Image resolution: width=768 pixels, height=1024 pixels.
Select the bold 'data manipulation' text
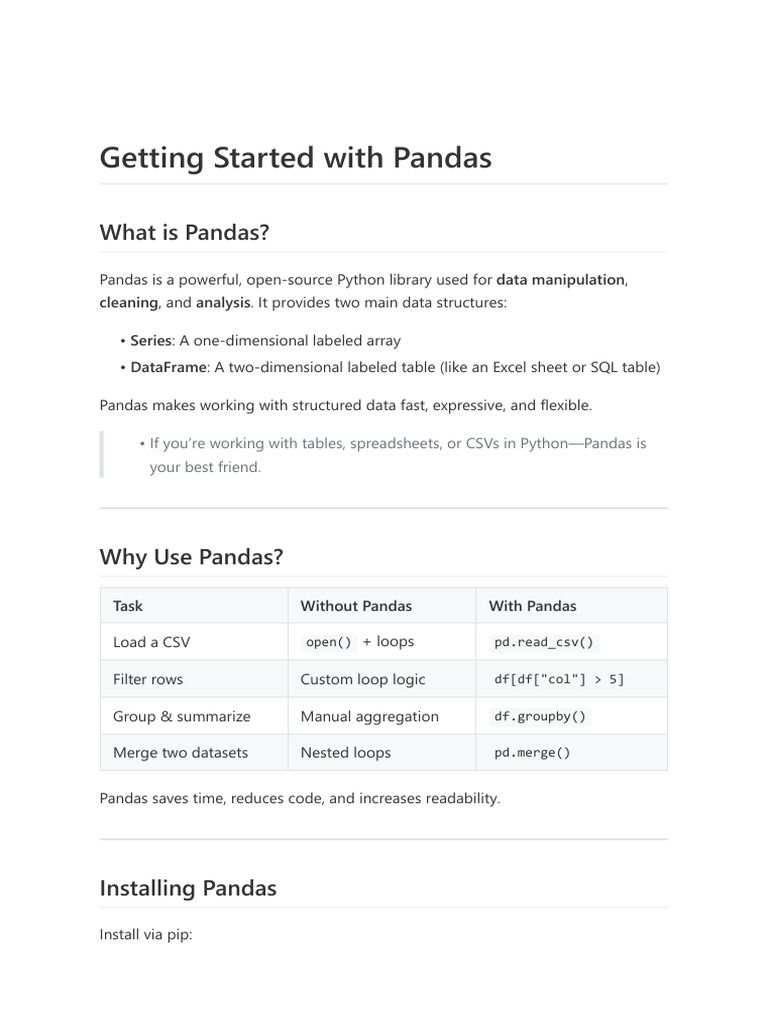point(561,280)
